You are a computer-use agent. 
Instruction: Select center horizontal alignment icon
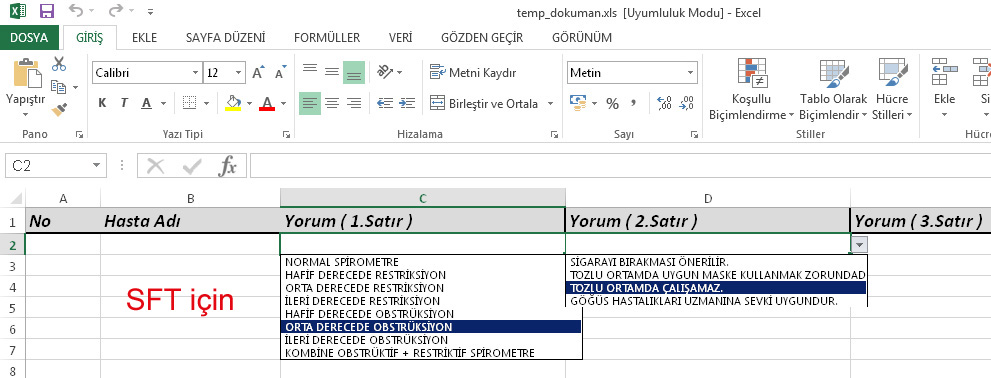332,103
